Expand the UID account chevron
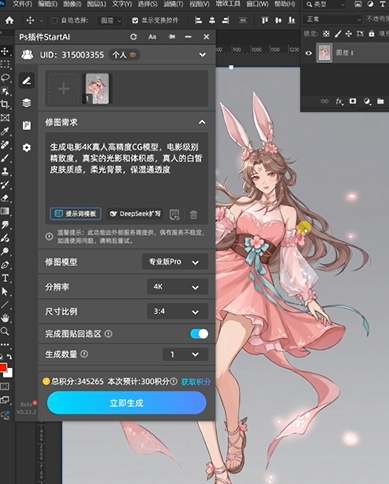Image resolution: width=389 pixels, height=484 pixels. pos(202,55)
